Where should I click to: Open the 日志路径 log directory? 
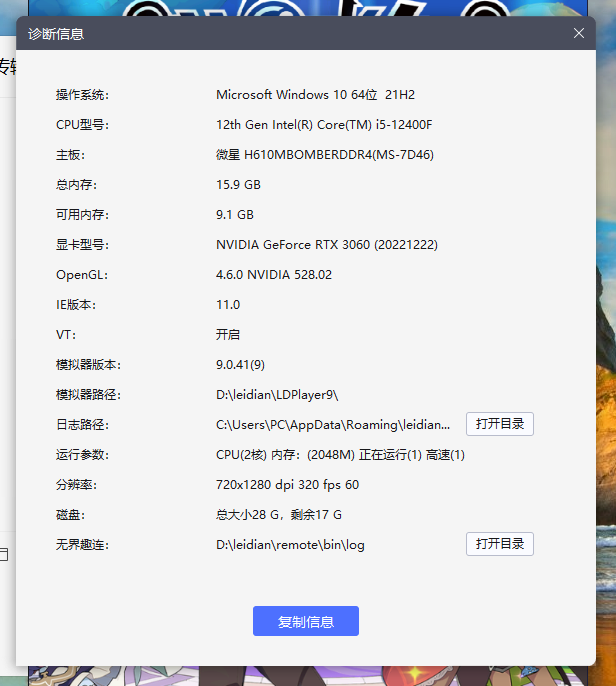pos(499,424)
